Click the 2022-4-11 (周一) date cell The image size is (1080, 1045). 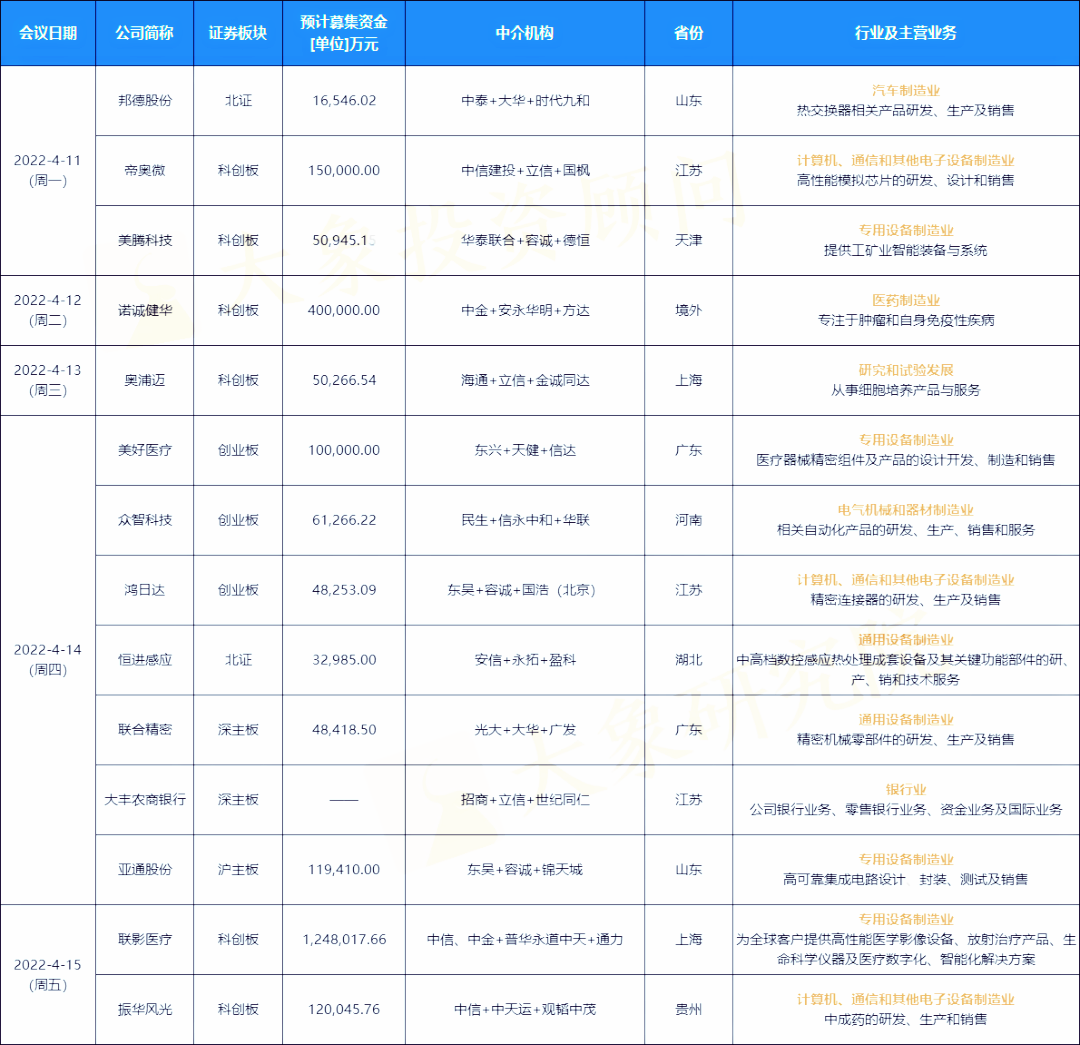coord(48,170)
